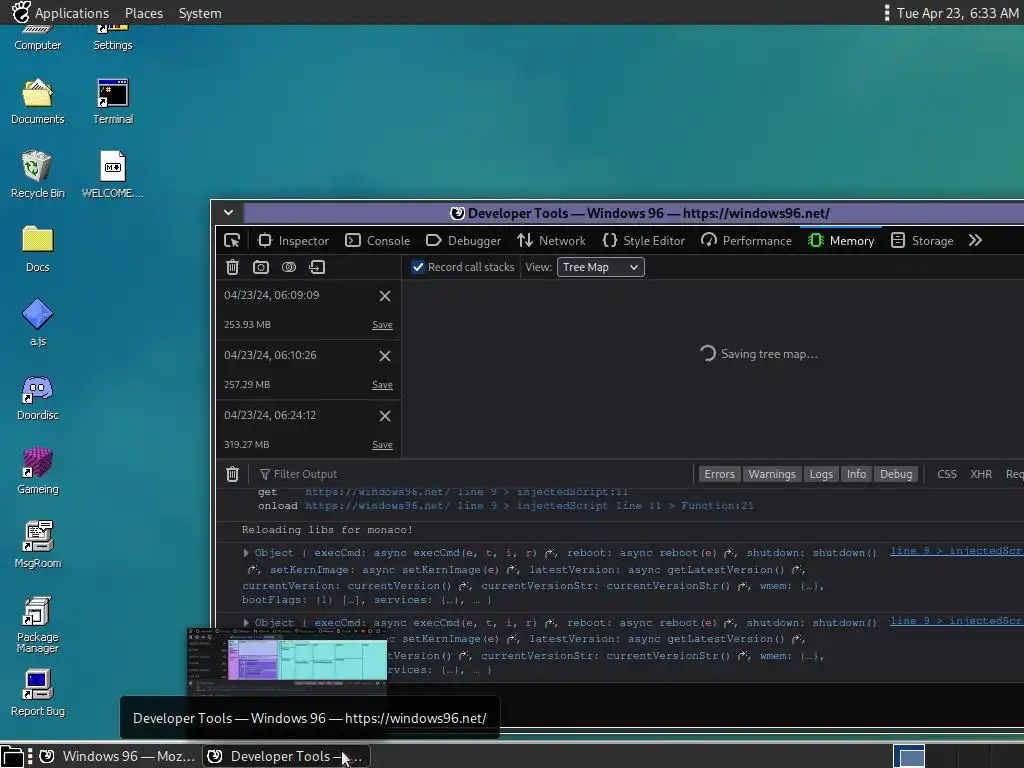
Task: Launch the Terminal desktop icon
Action: coord(112,101)
